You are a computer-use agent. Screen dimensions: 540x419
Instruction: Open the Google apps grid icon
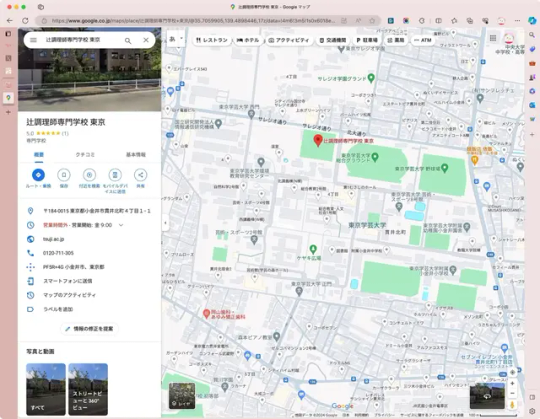coord(493,38)
